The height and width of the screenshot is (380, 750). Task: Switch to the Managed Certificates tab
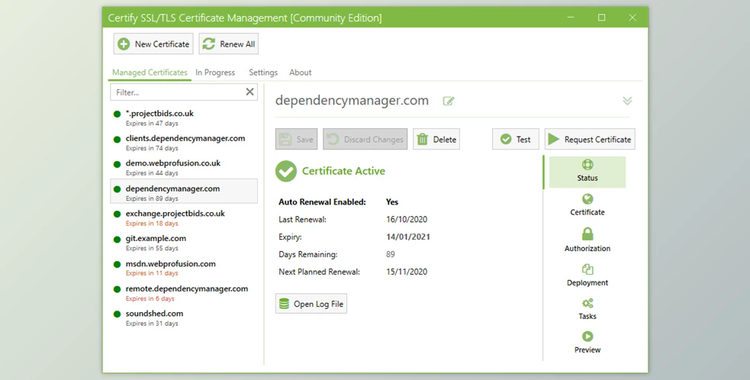pos(150,72)
